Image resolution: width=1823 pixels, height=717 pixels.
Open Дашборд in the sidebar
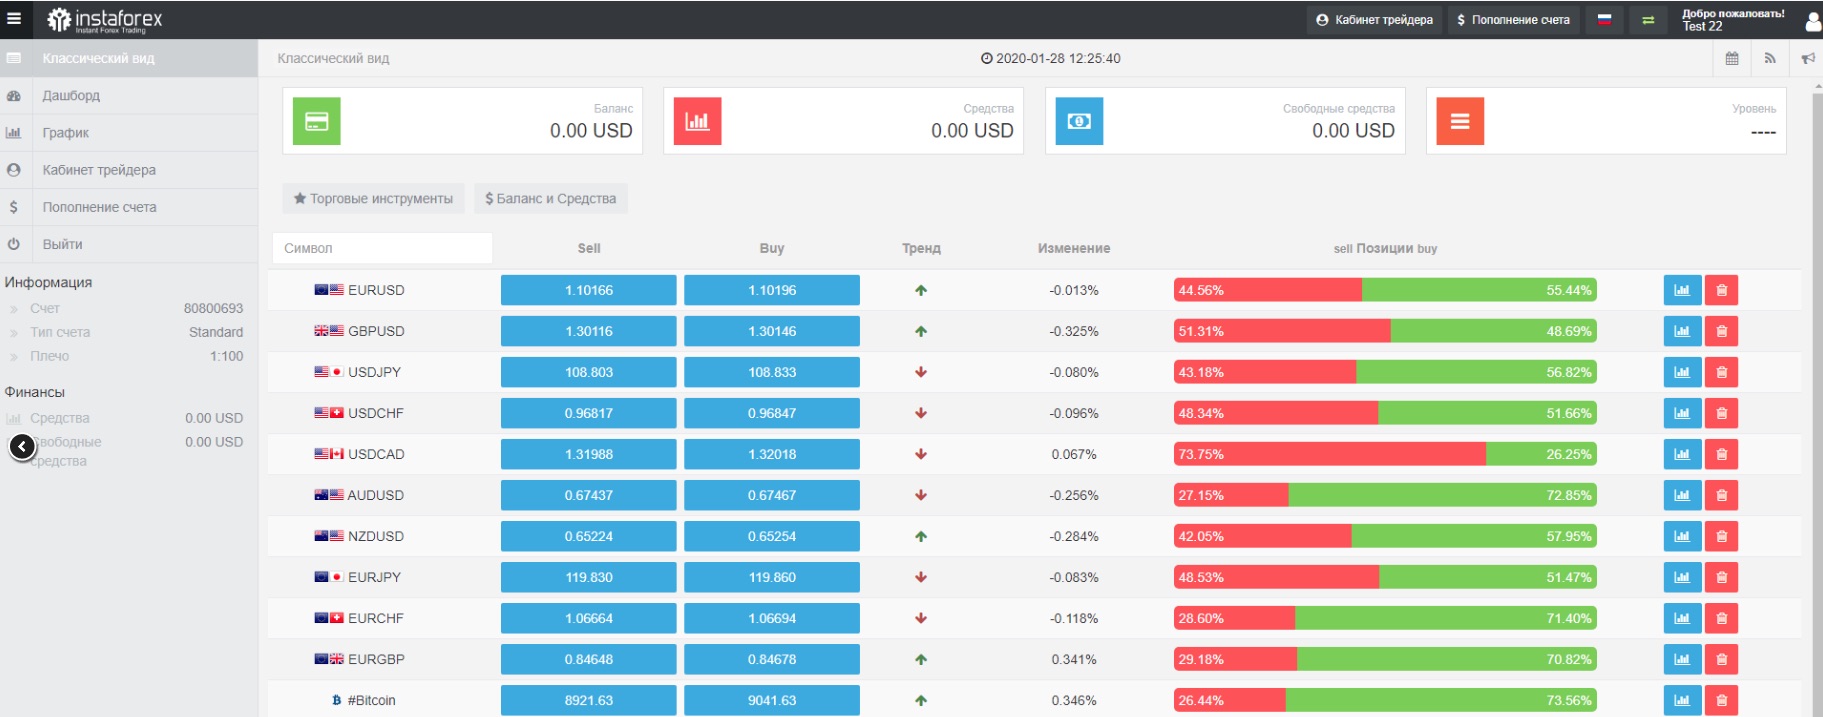coord(129,96)
